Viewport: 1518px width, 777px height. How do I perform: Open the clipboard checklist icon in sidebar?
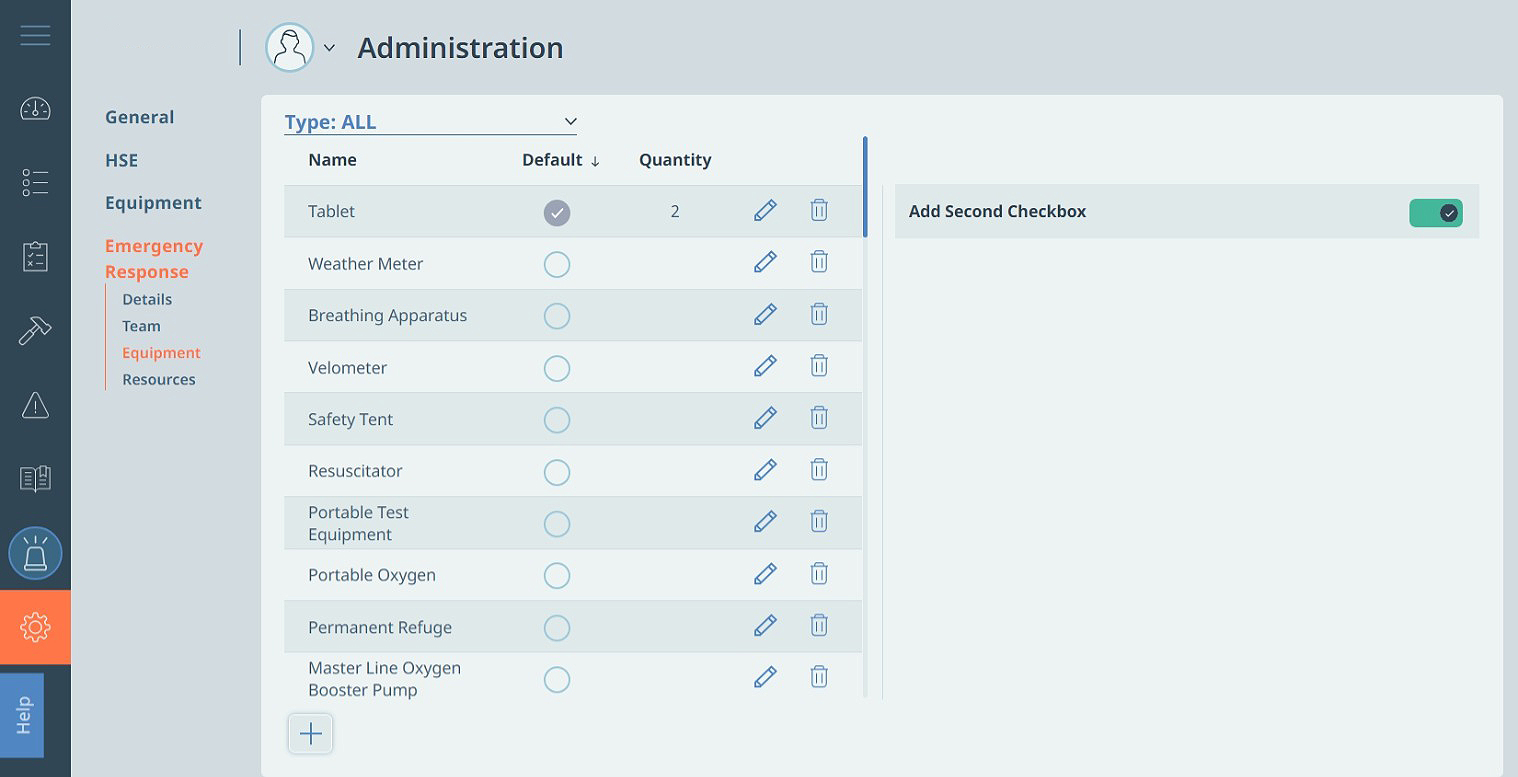coord(35,257)
